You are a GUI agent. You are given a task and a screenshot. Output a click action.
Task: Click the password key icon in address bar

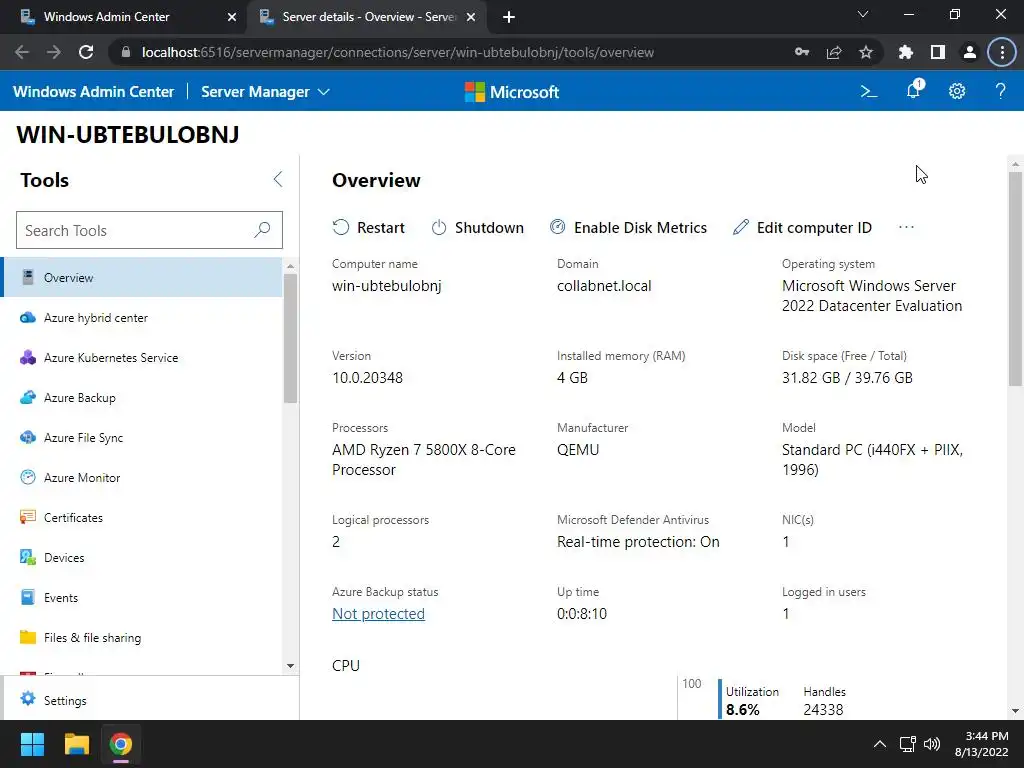[x=802, y=52]
